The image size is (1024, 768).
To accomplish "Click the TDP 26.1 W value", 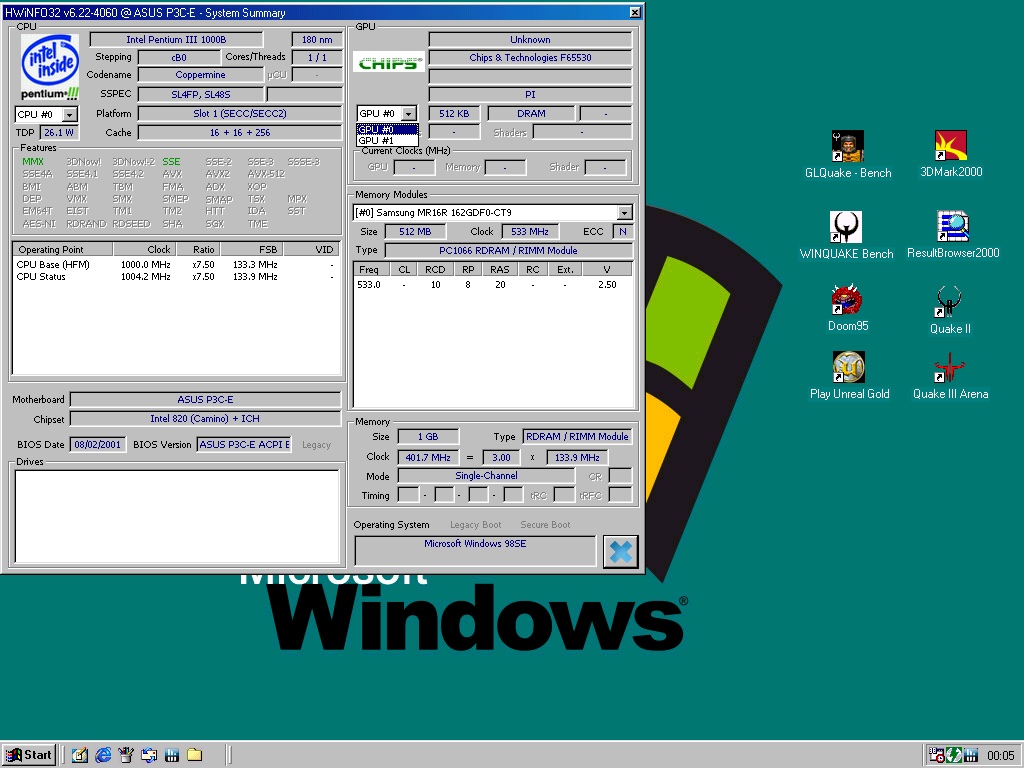I will pyautogui.click(x=59, y=133).
